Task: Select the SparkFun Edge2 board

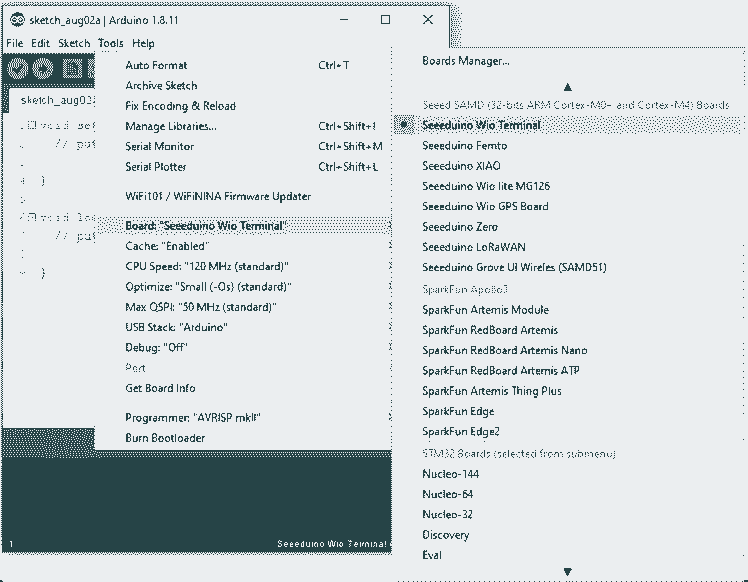Action: [x=567, y=432]
